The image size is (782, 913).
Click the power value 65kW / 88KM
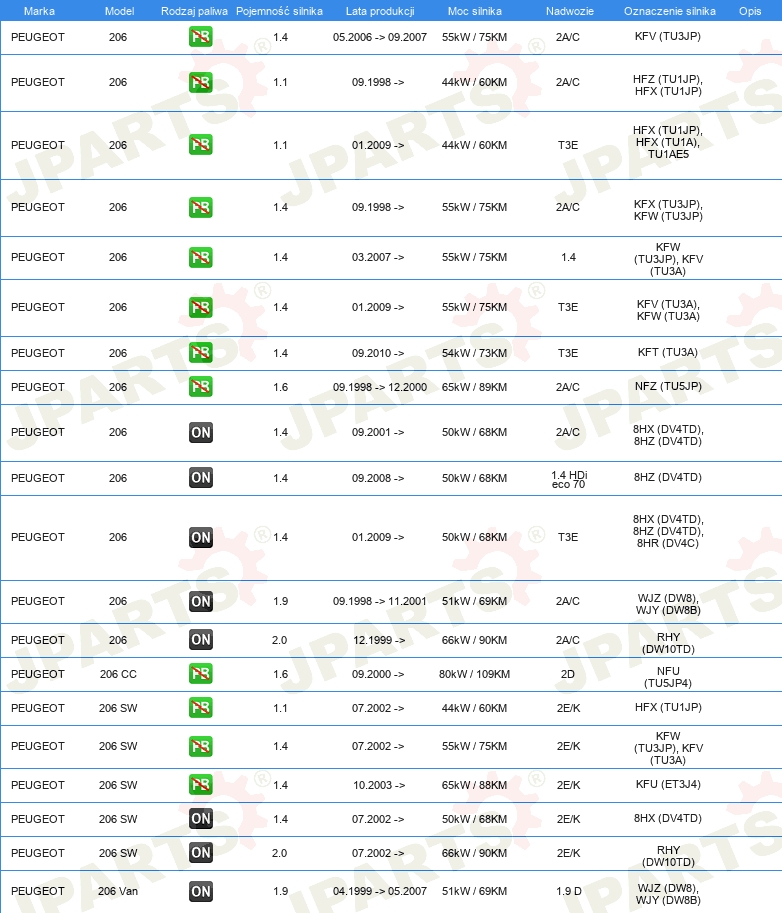pyautogui.click(x=474, y=785)
